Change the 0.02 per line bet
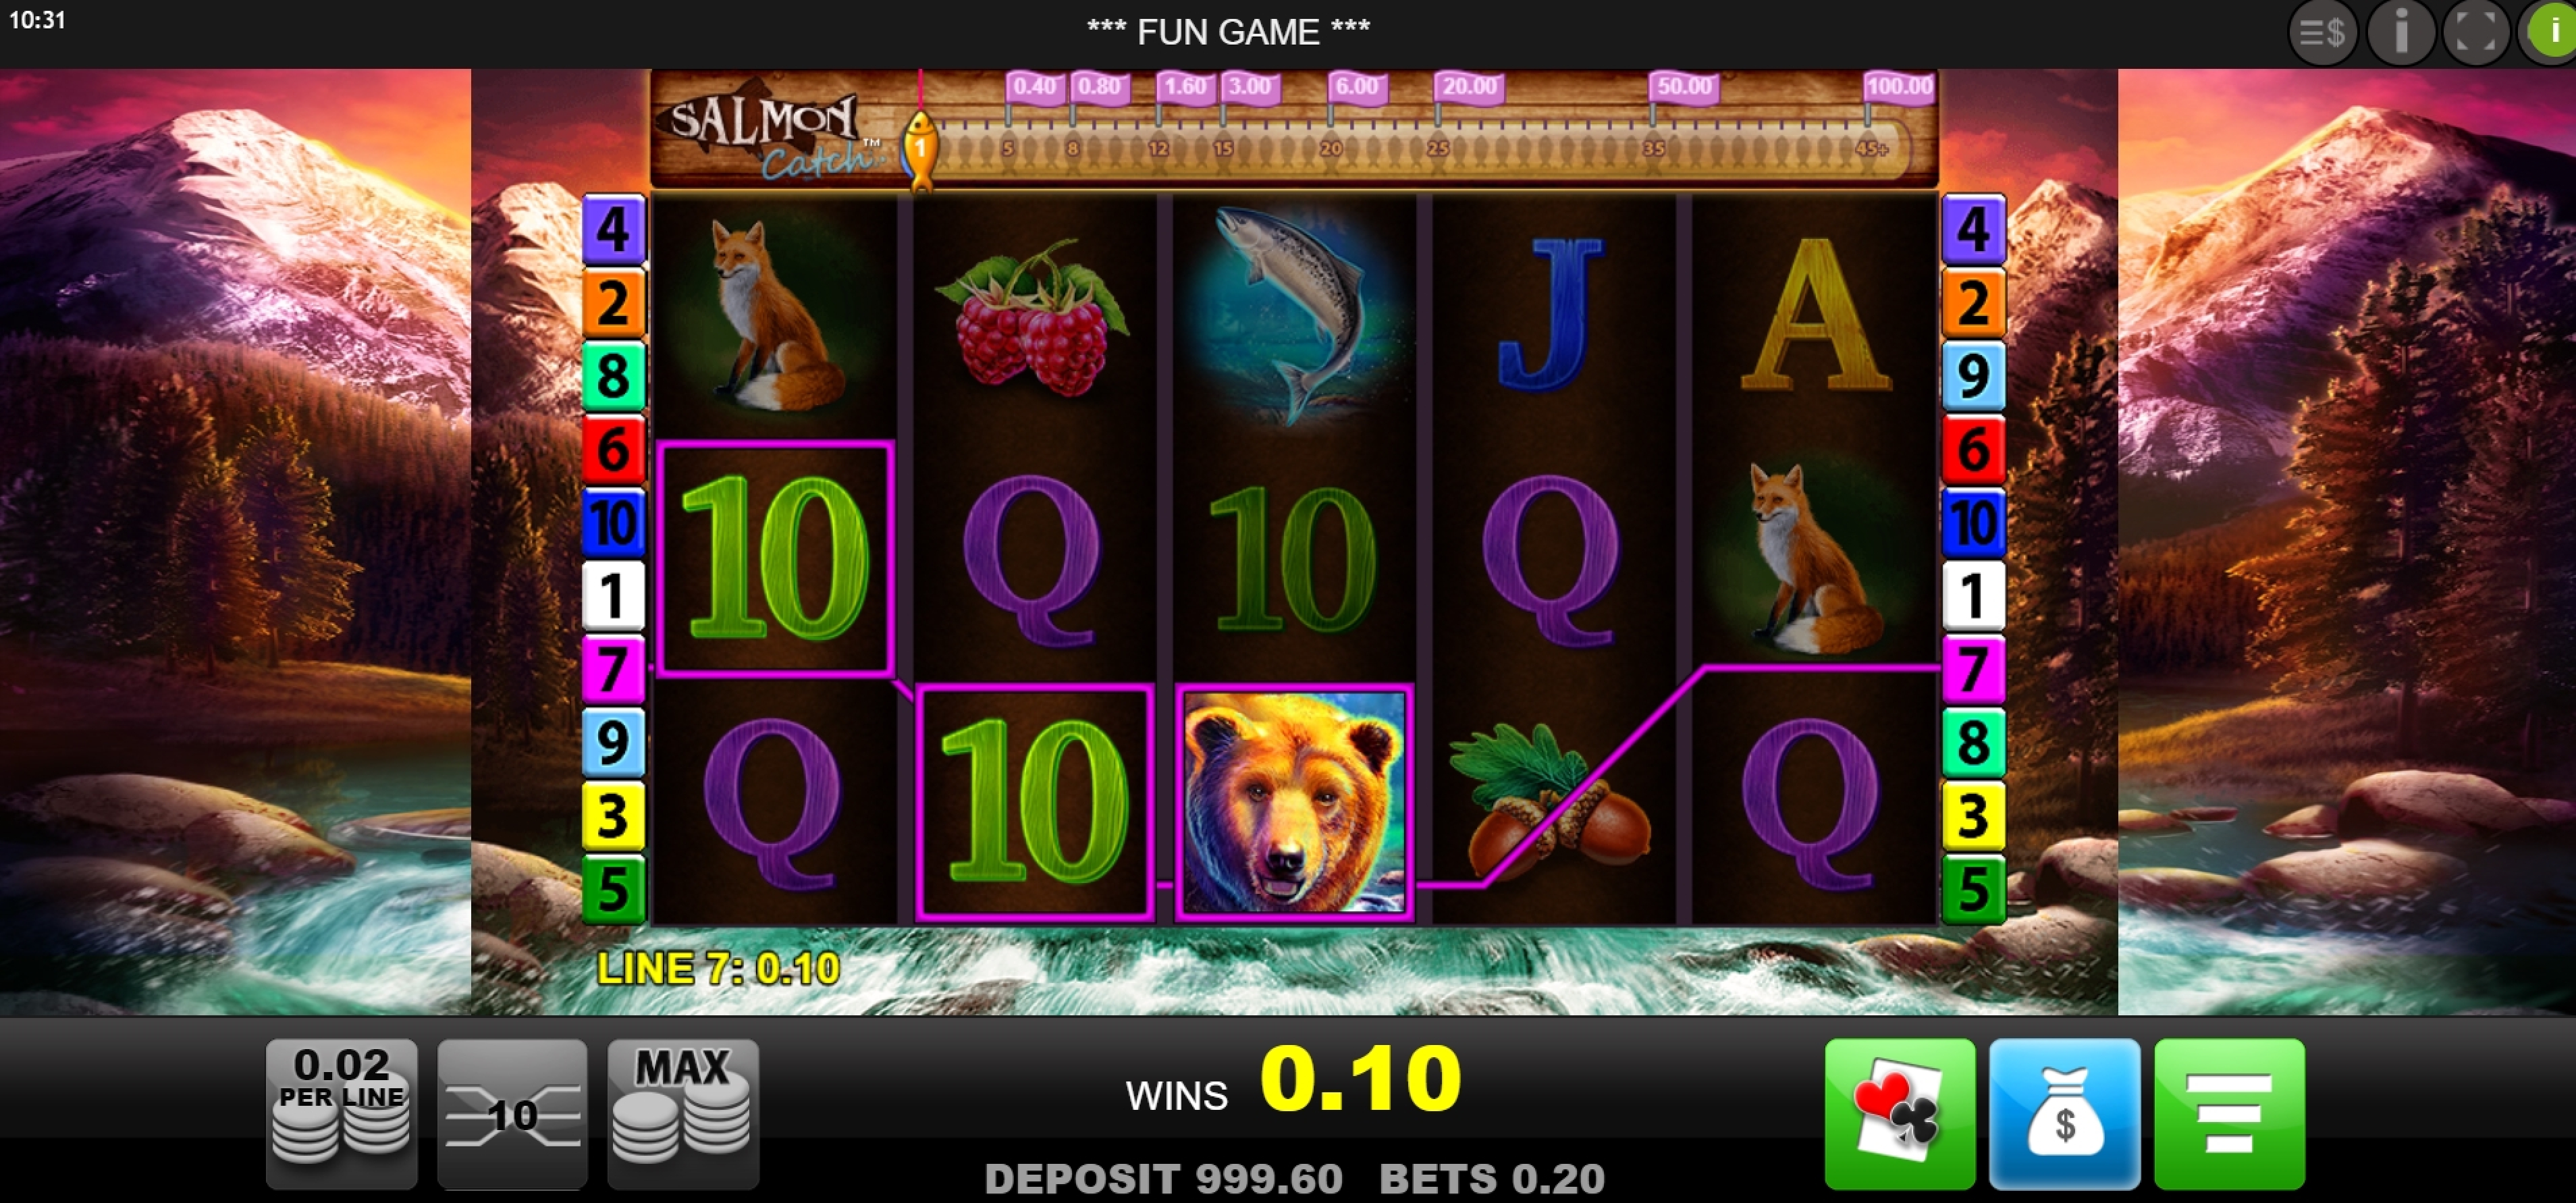Viewport: 2576px width, 1203px height. (341, 1113)
